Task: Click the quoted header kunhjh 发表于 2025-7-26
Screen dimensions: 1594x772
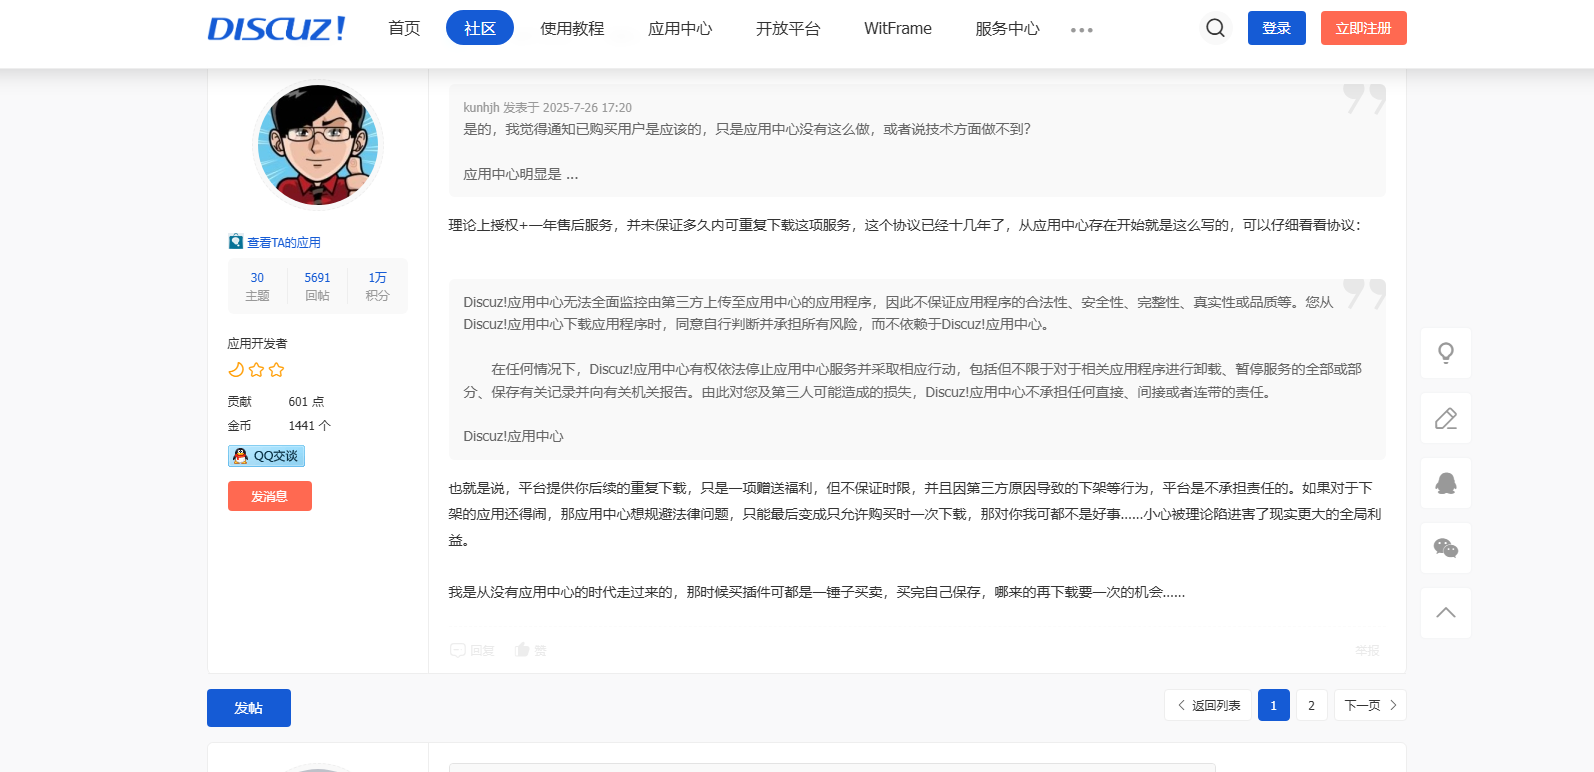Action: [x=547, y=107]
